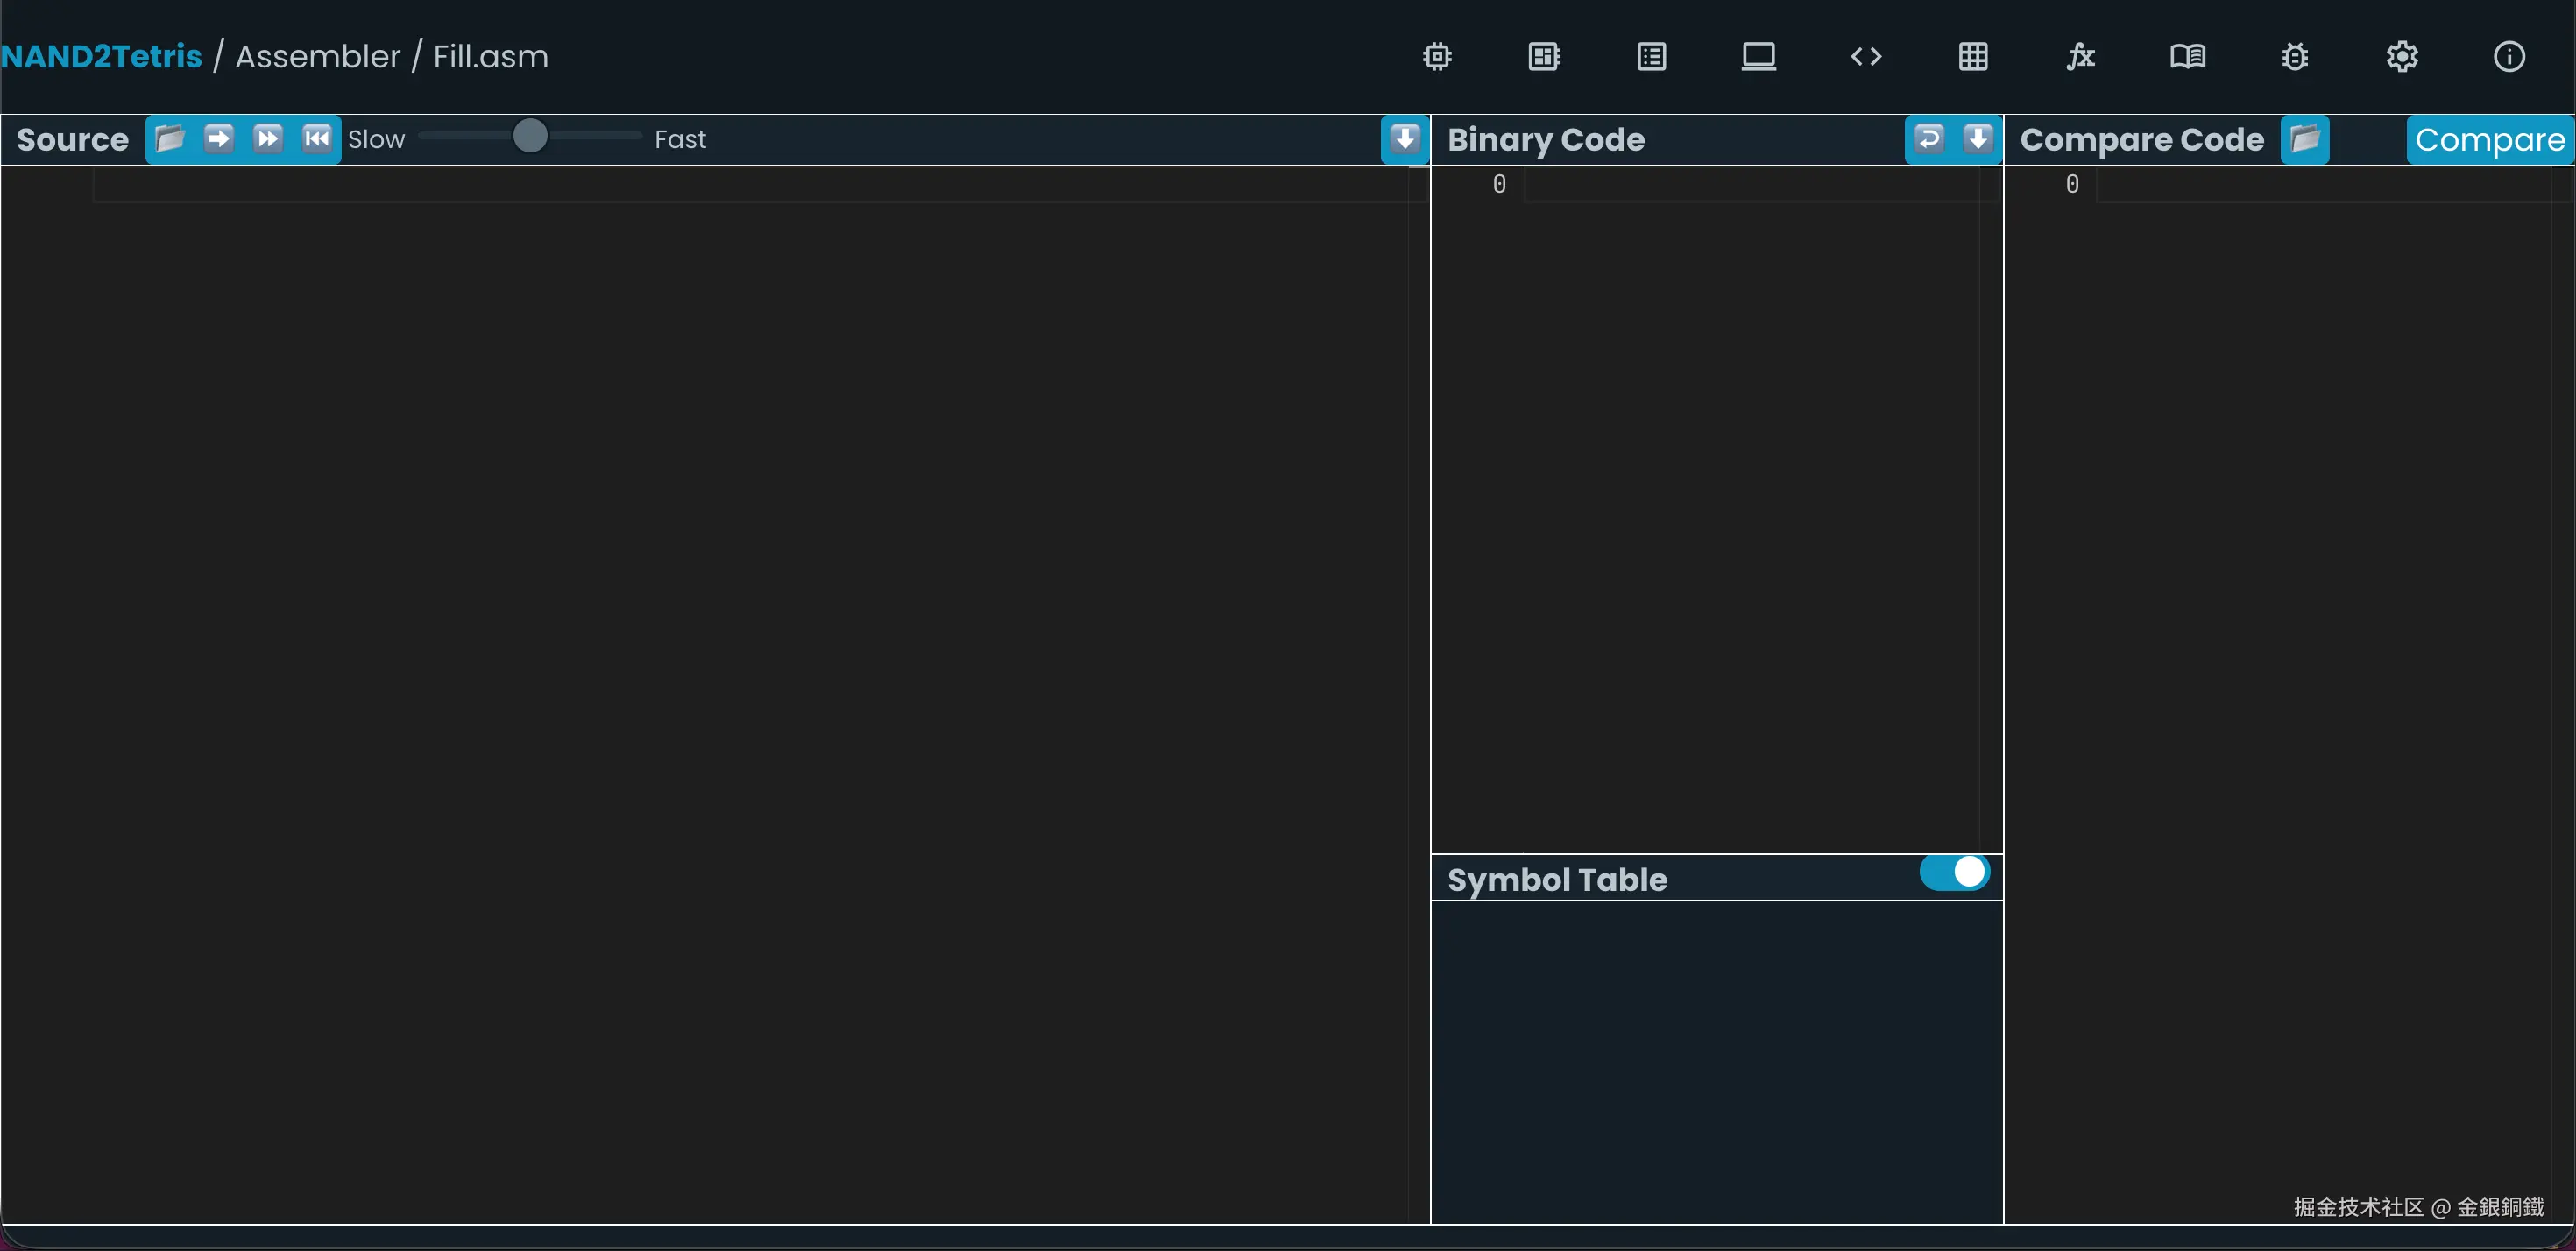Open the Settings gear icon

click(2402, 57)
